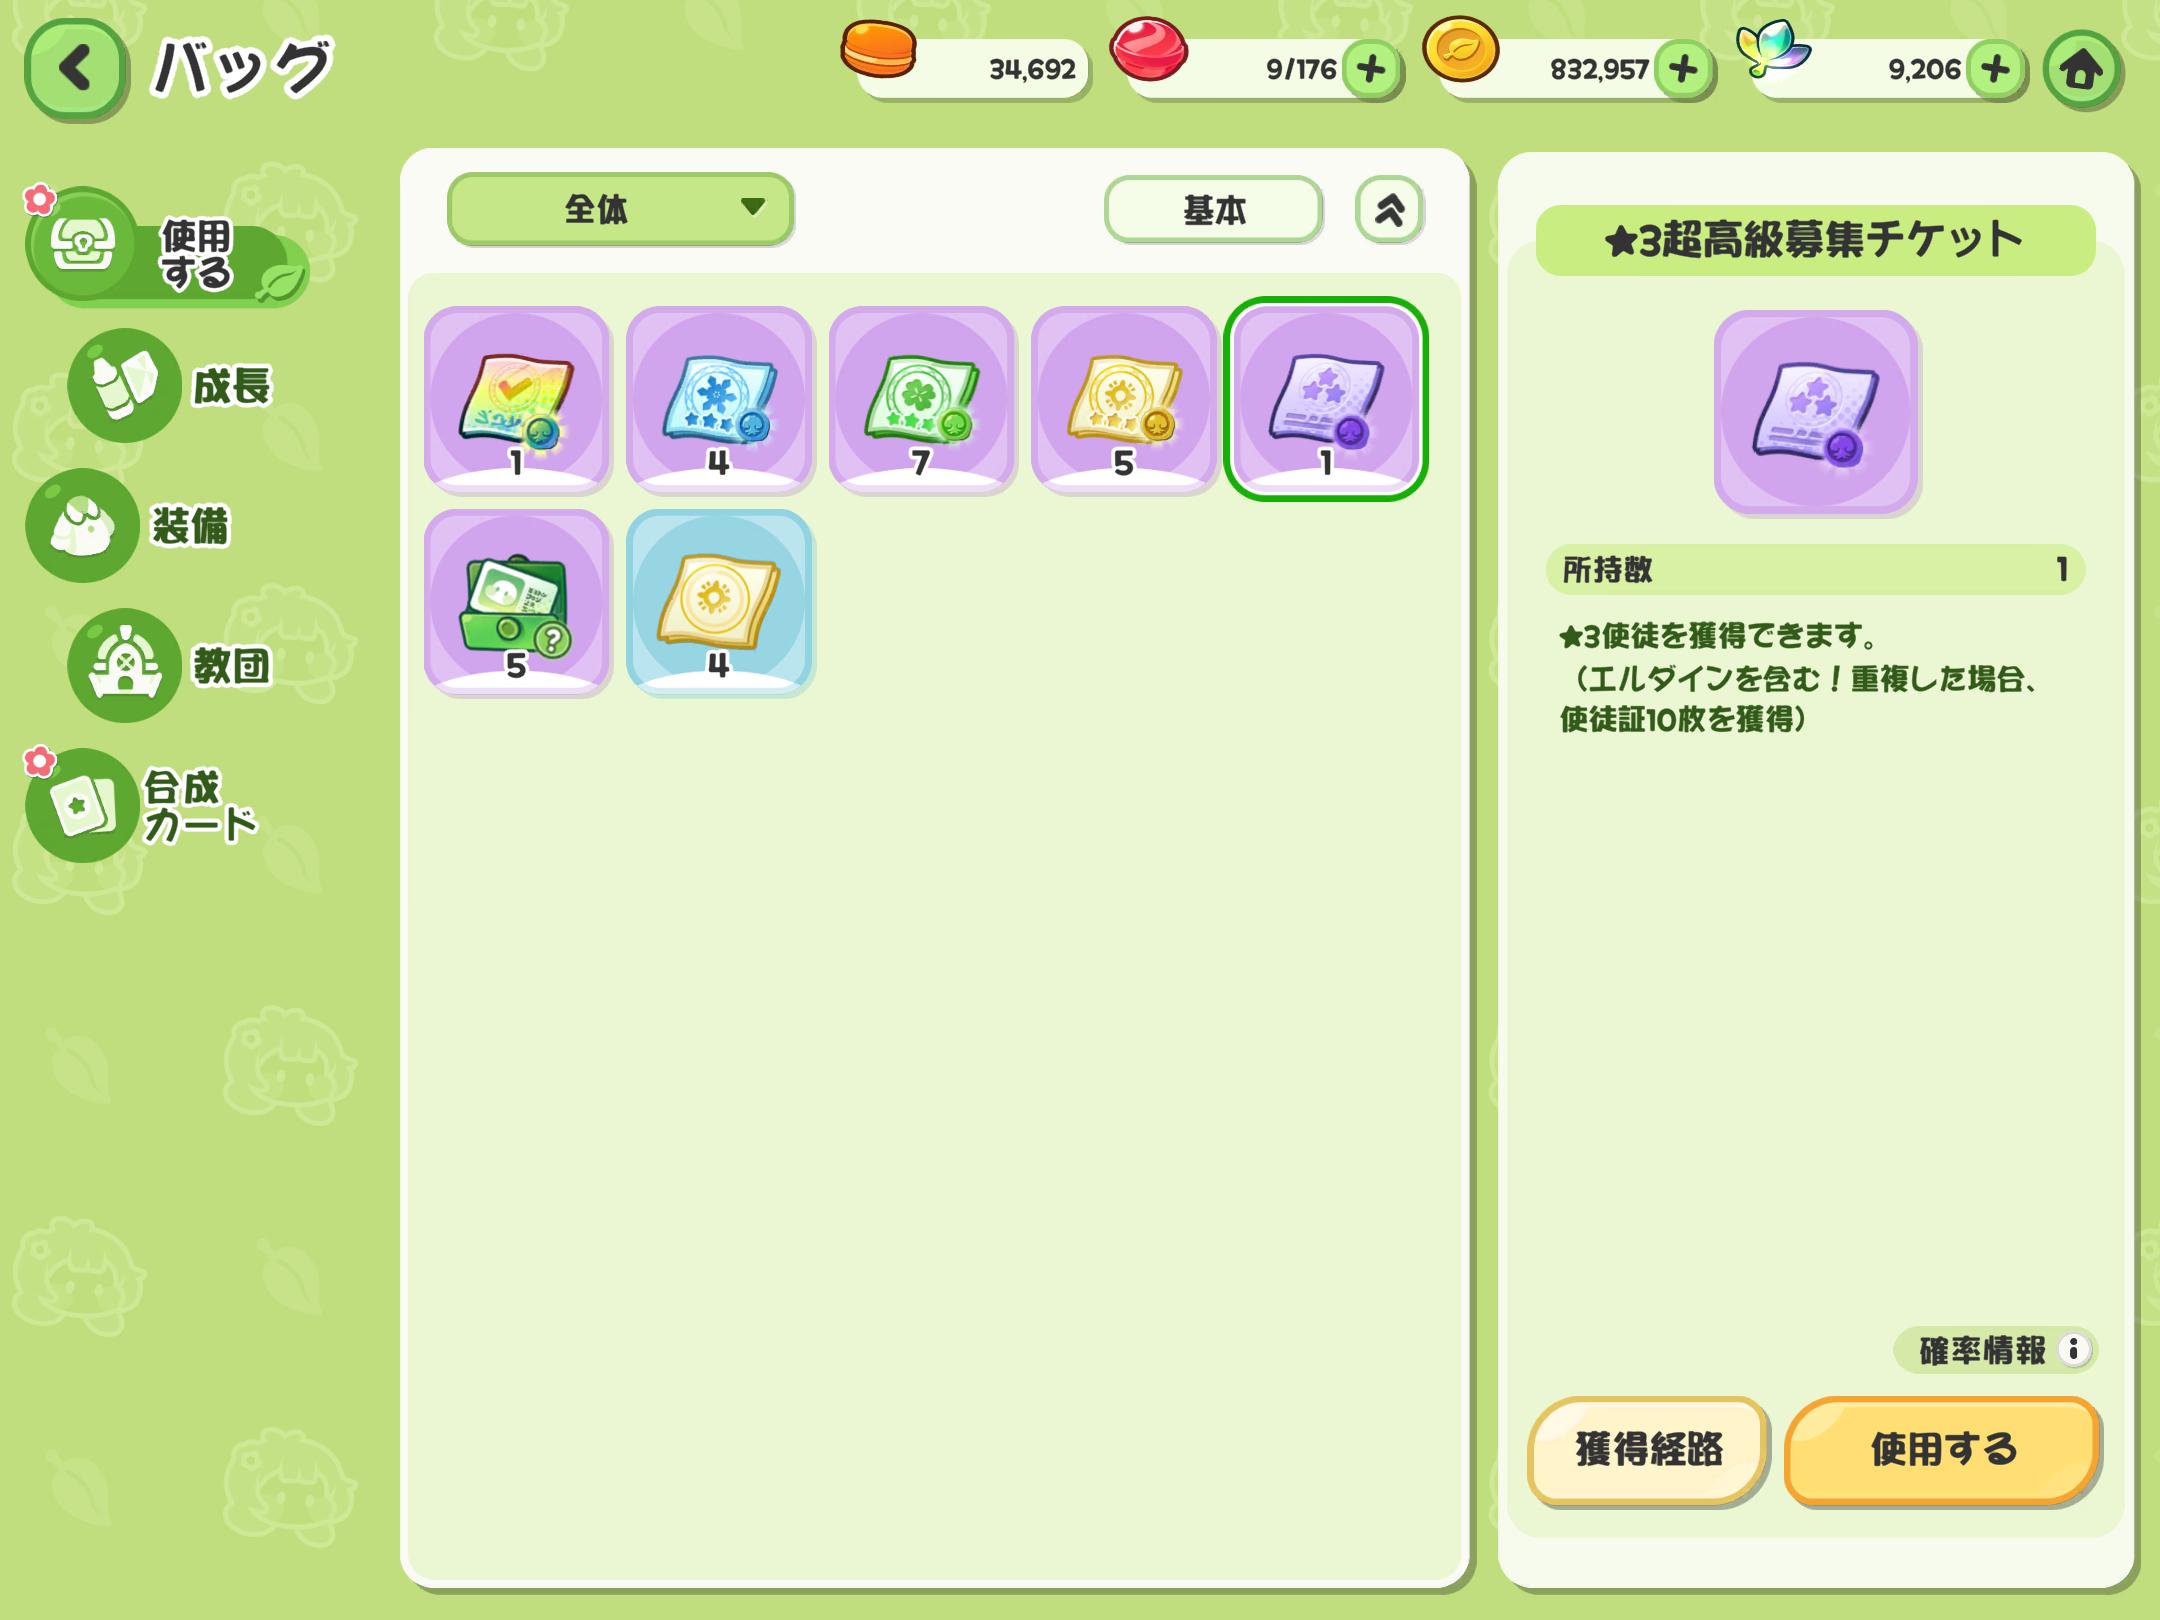The height and width of the screenshot is (1620, 2160).
Task: Select the green clover ticket item
Action: point(921,400)
